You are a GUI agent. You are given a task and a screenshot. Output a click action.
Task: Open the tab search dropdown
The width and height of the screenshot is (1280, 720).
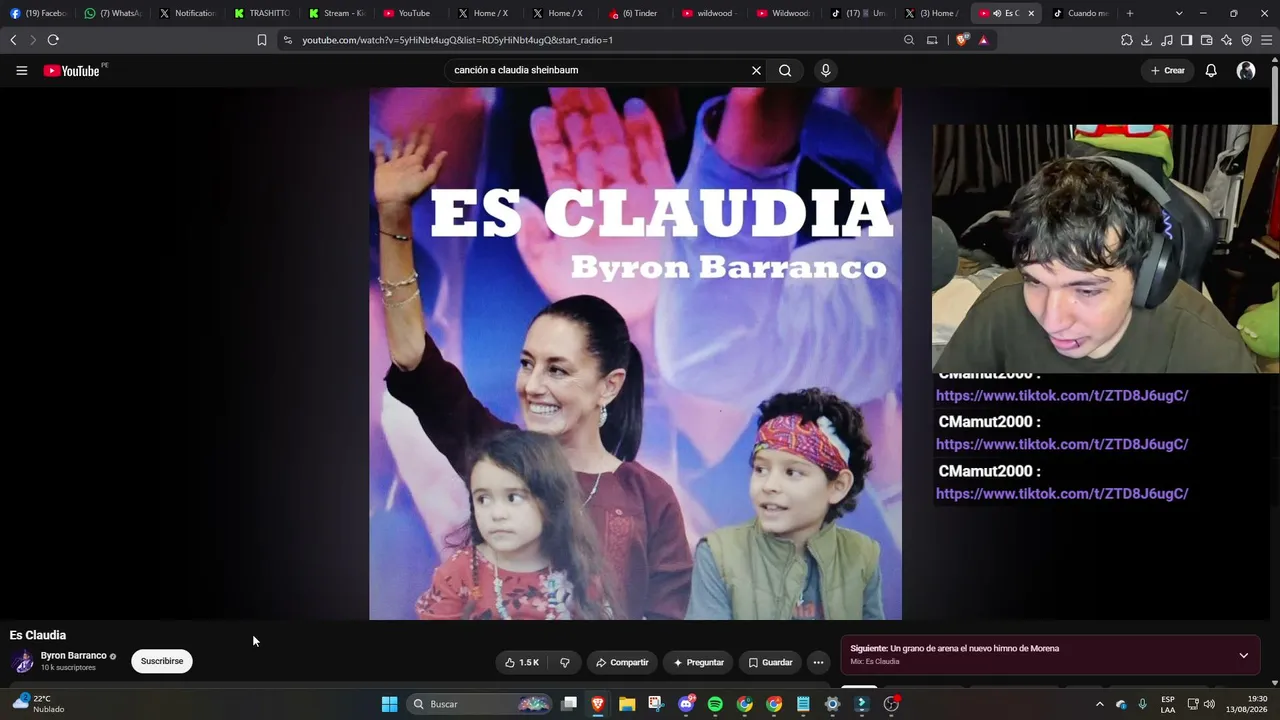(1179, 13)
